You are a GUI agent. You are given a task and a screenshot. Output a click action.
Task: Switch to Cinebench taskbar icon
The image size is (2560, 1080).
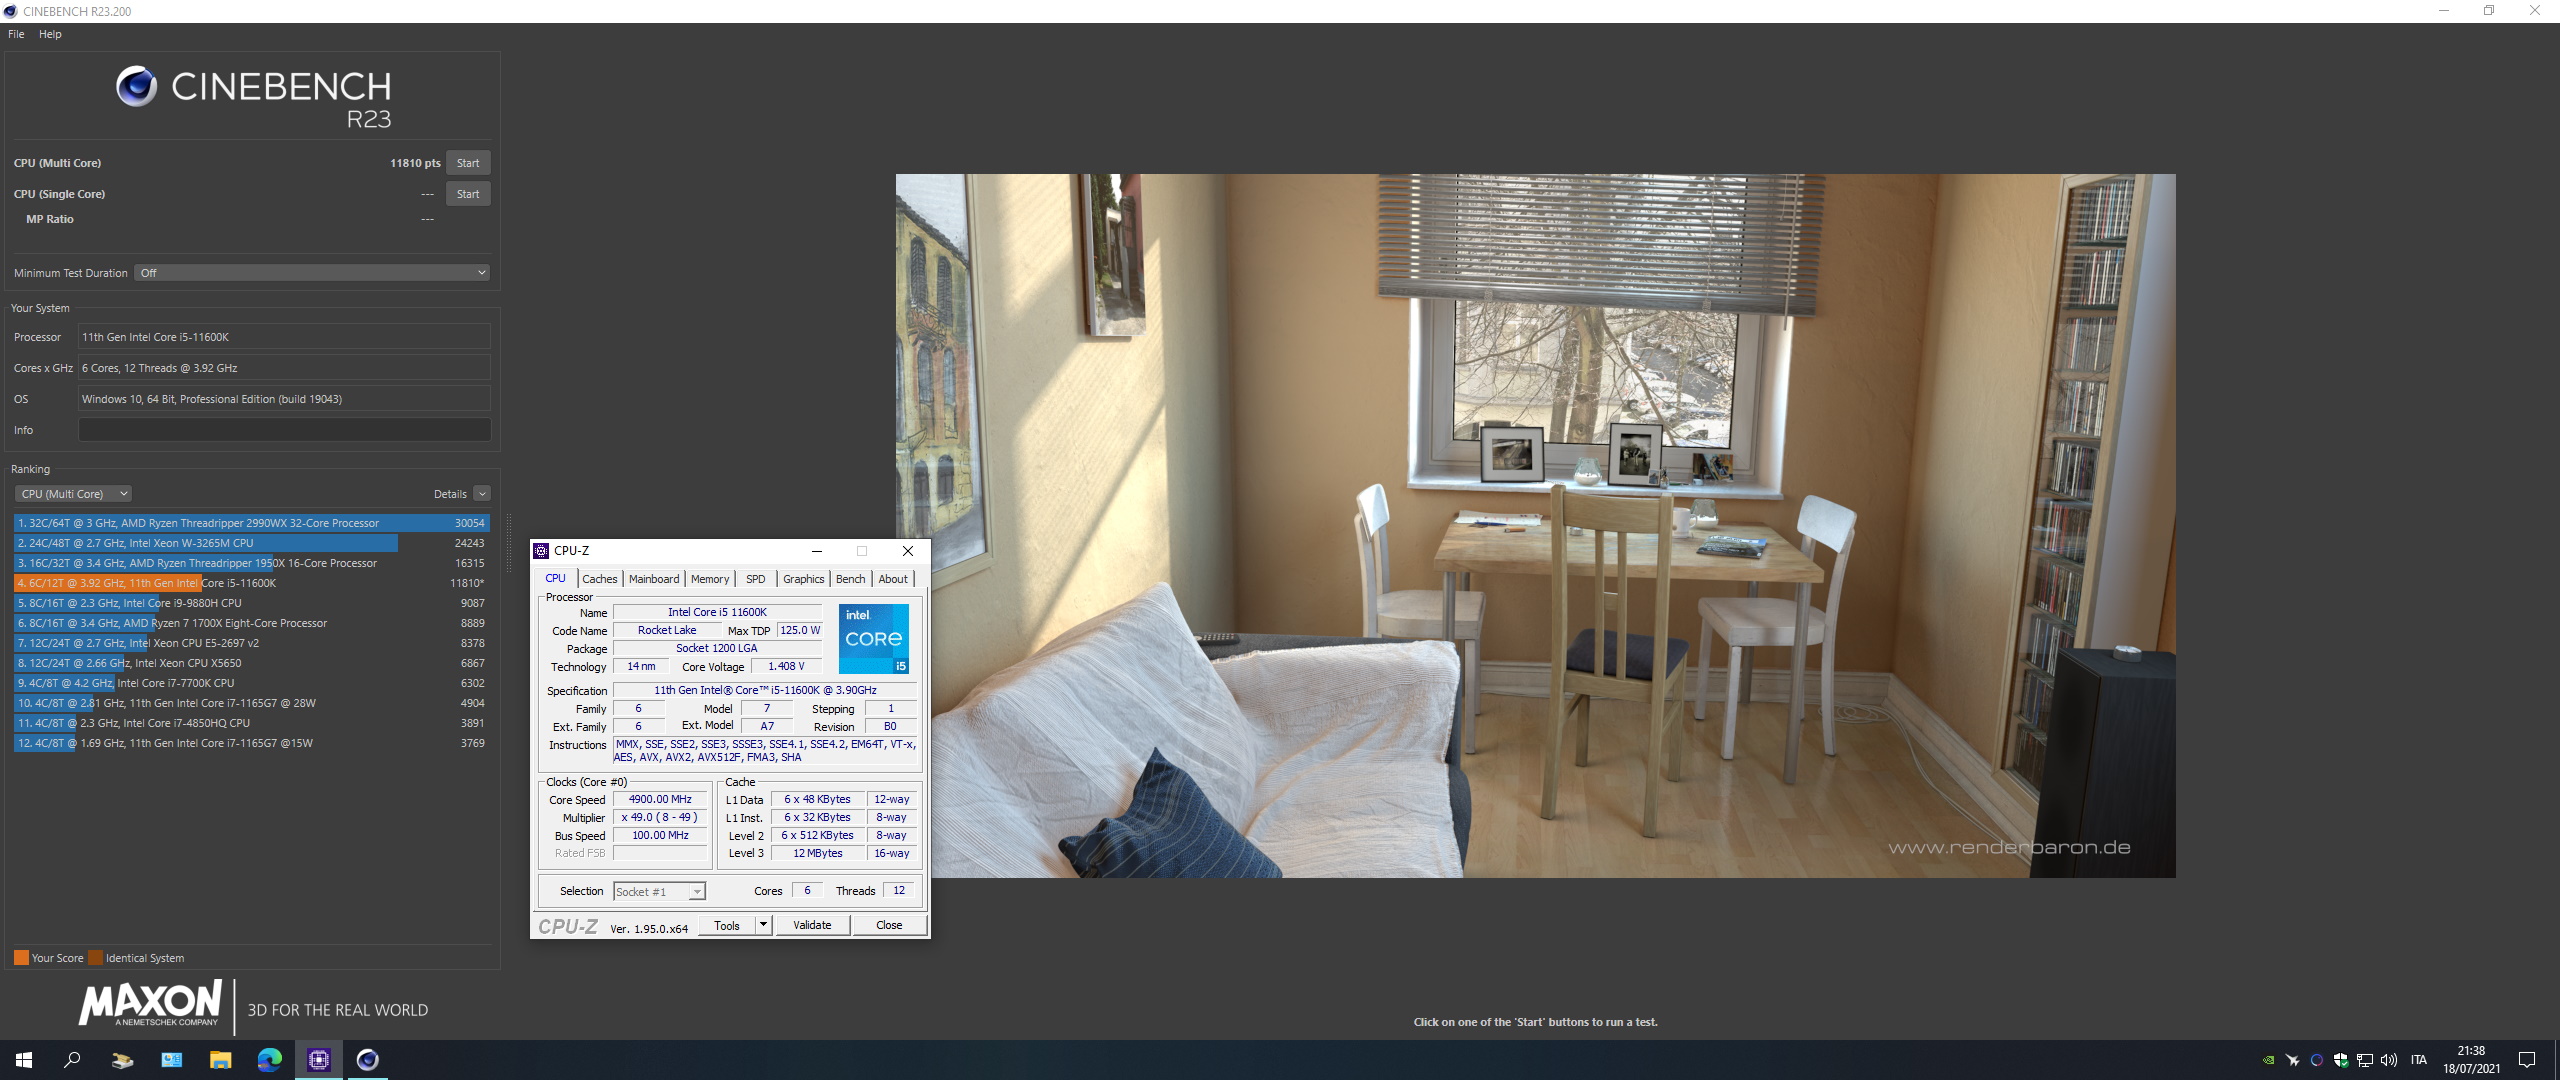pos(367,1060)
